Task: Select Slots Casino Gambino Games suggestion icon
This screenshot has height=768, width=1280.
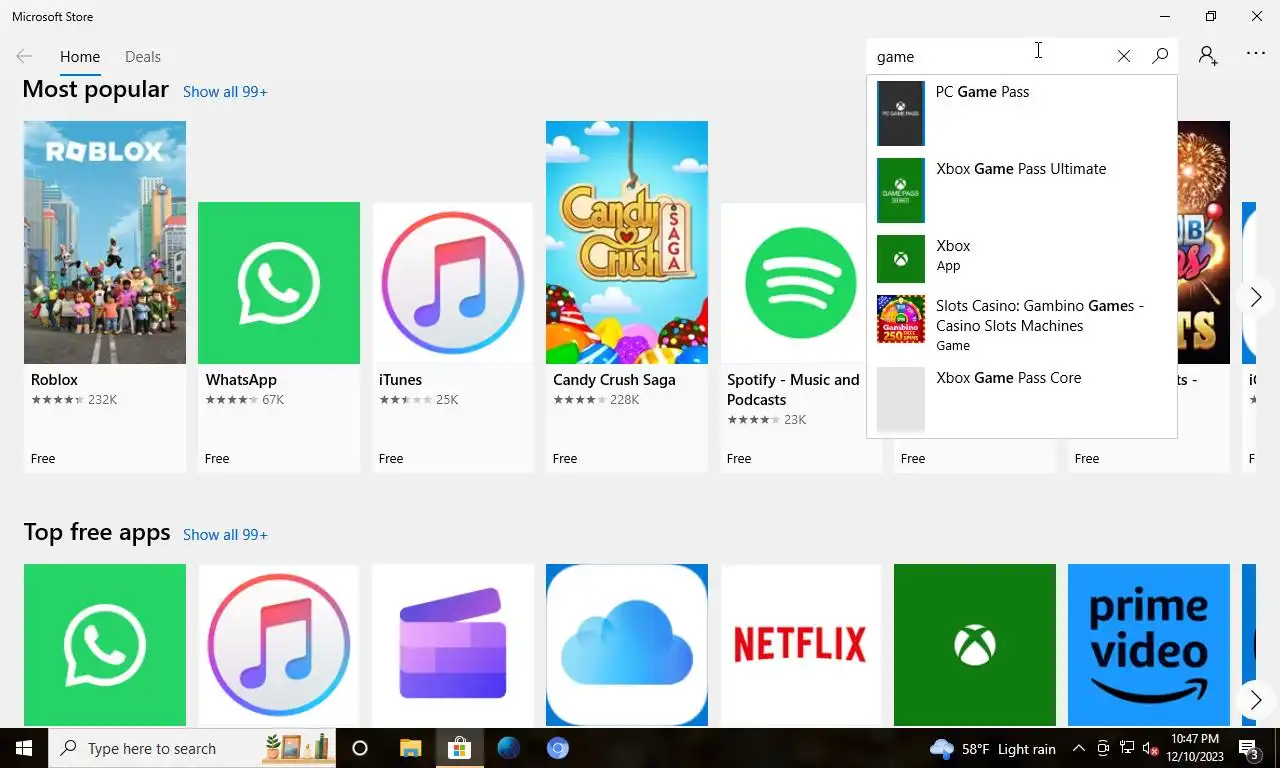Action: pyautogui.click(x=901, y=319)
